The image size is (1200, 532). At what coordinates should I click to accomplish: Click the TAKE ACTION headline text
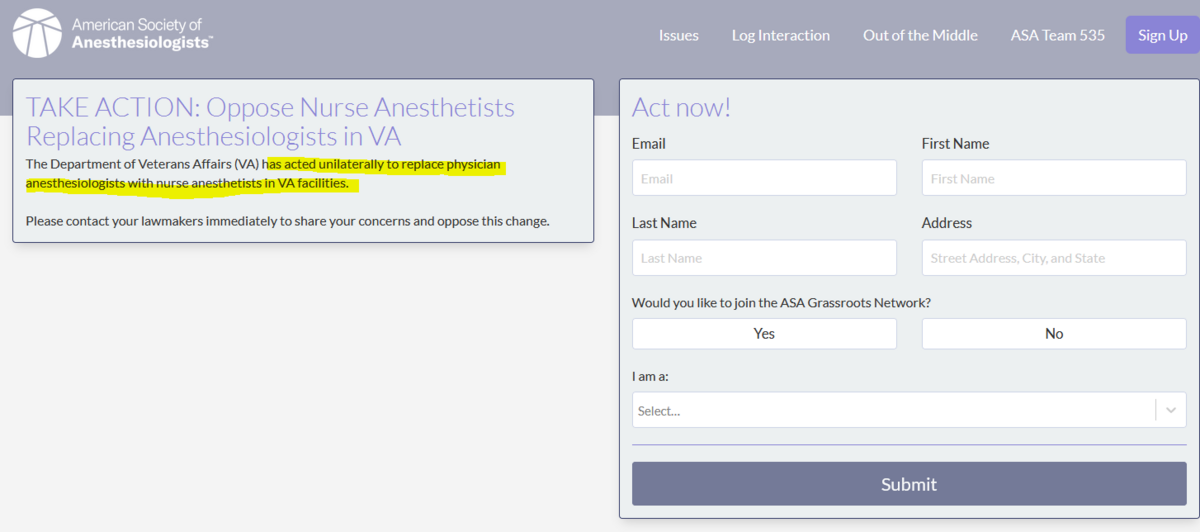coord(270,121)
